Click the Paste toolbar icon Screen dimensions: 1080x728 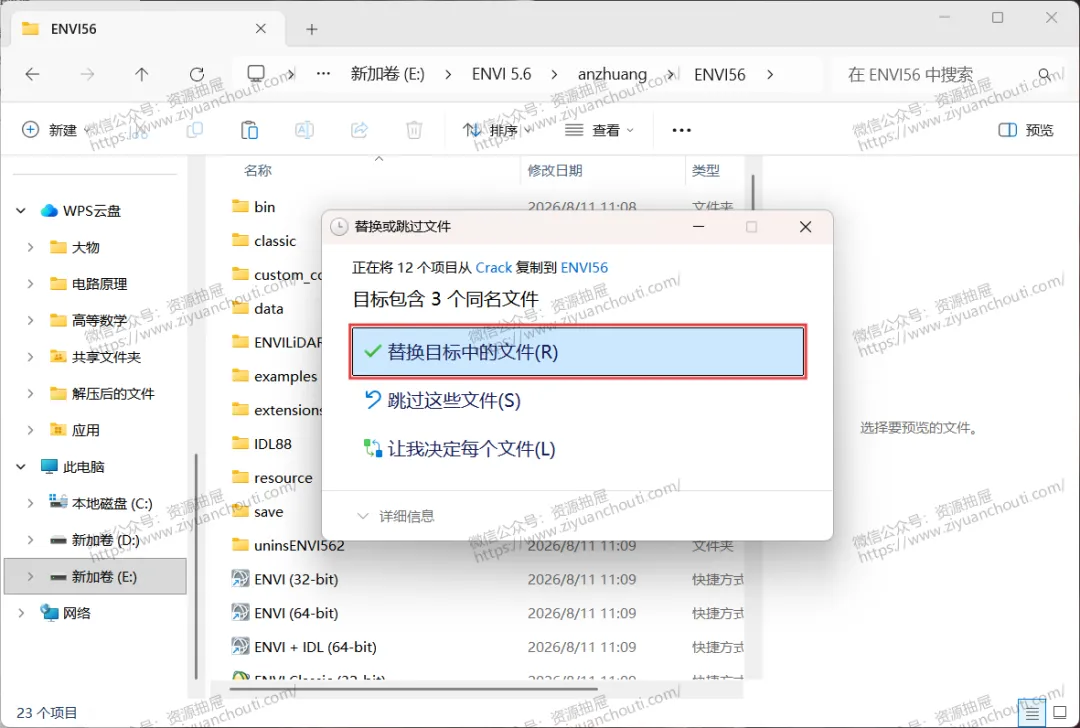pos(249,129)
